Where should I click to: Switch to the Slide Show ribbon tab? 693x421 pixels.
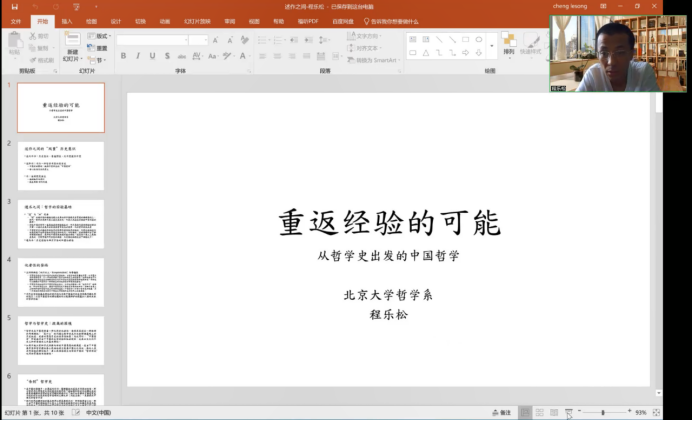click(x=194, y=21)
